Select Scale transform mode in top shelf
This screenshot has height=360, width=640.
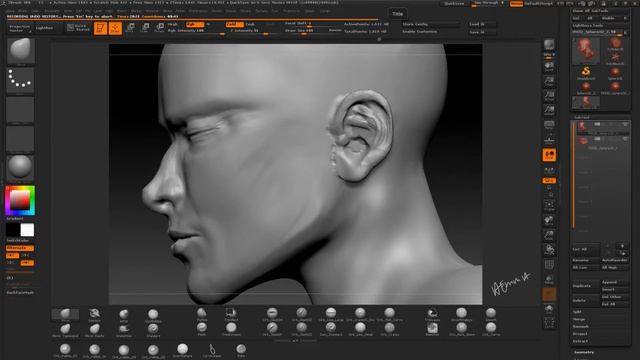click(145, 28)
